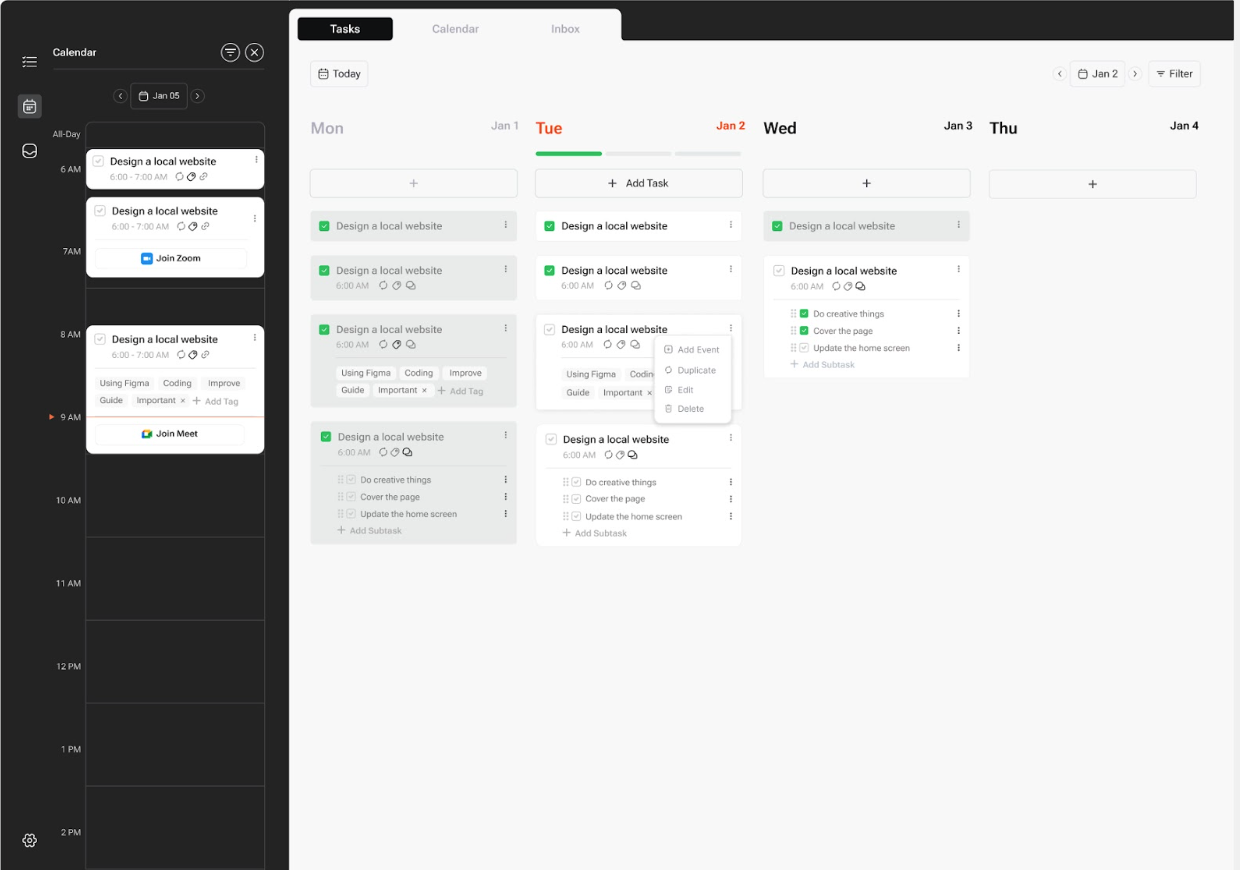Open options for Wednesday's Do creative things subtask
The height and width of the screenshot is (870, 1240).
point(958,314)
